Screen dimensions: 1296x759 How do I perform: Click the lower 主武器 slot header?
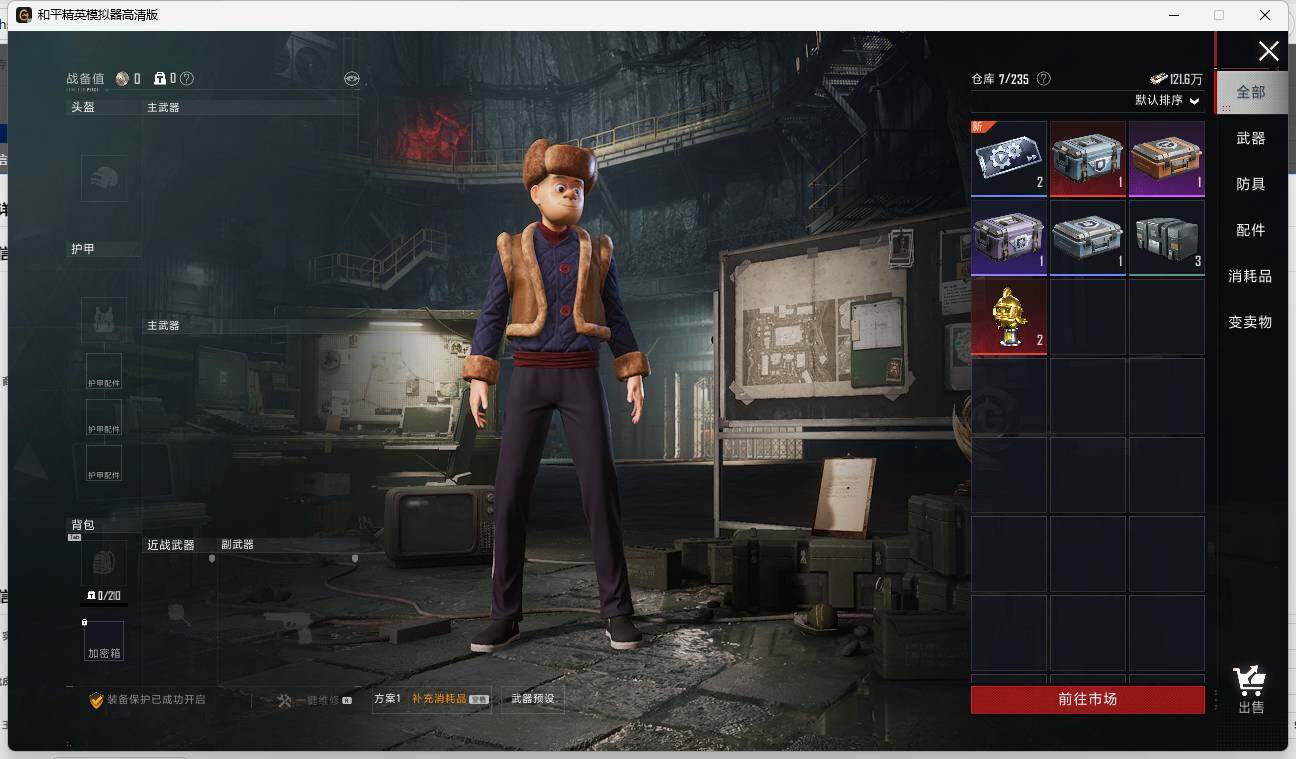click(163, 325)
